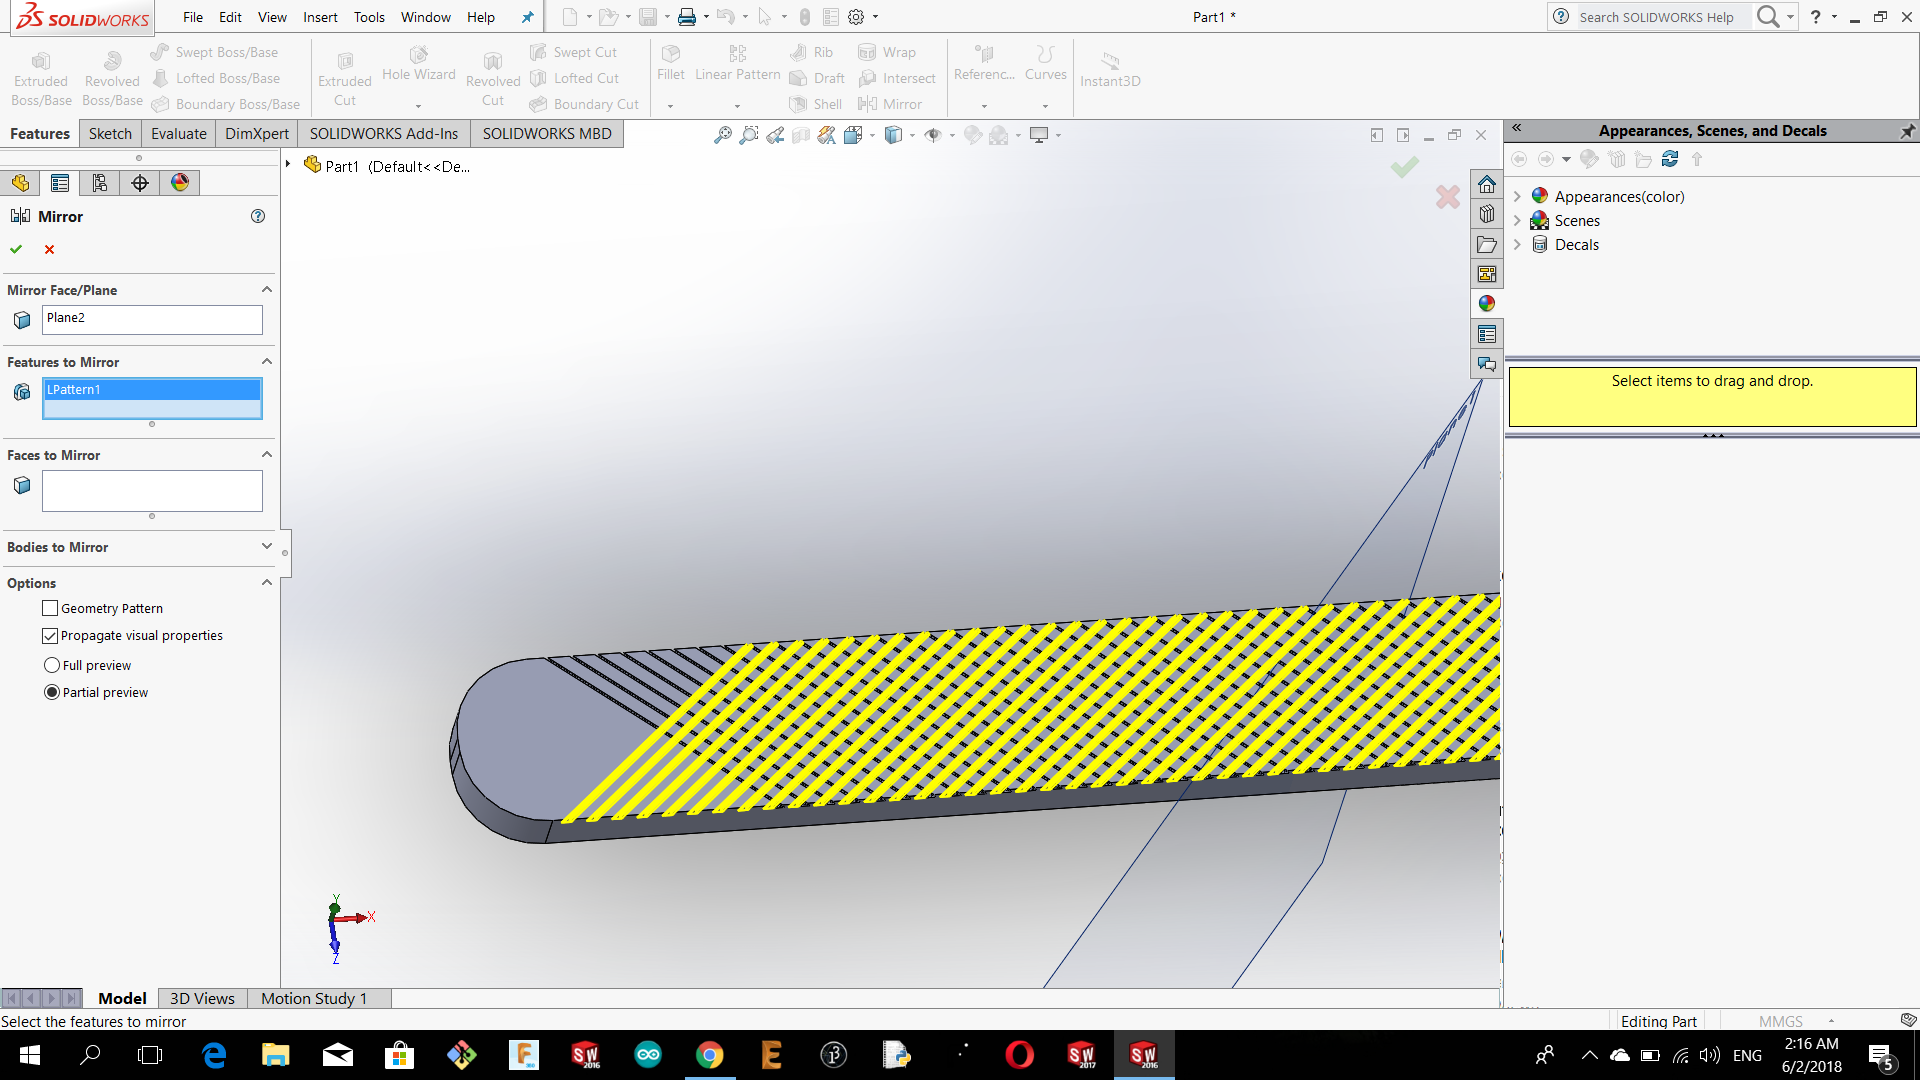This screenshot has height=1080, width=1920.
Task: Click the Extruded Boss/Base button
Action: click(x=41, y=79)
